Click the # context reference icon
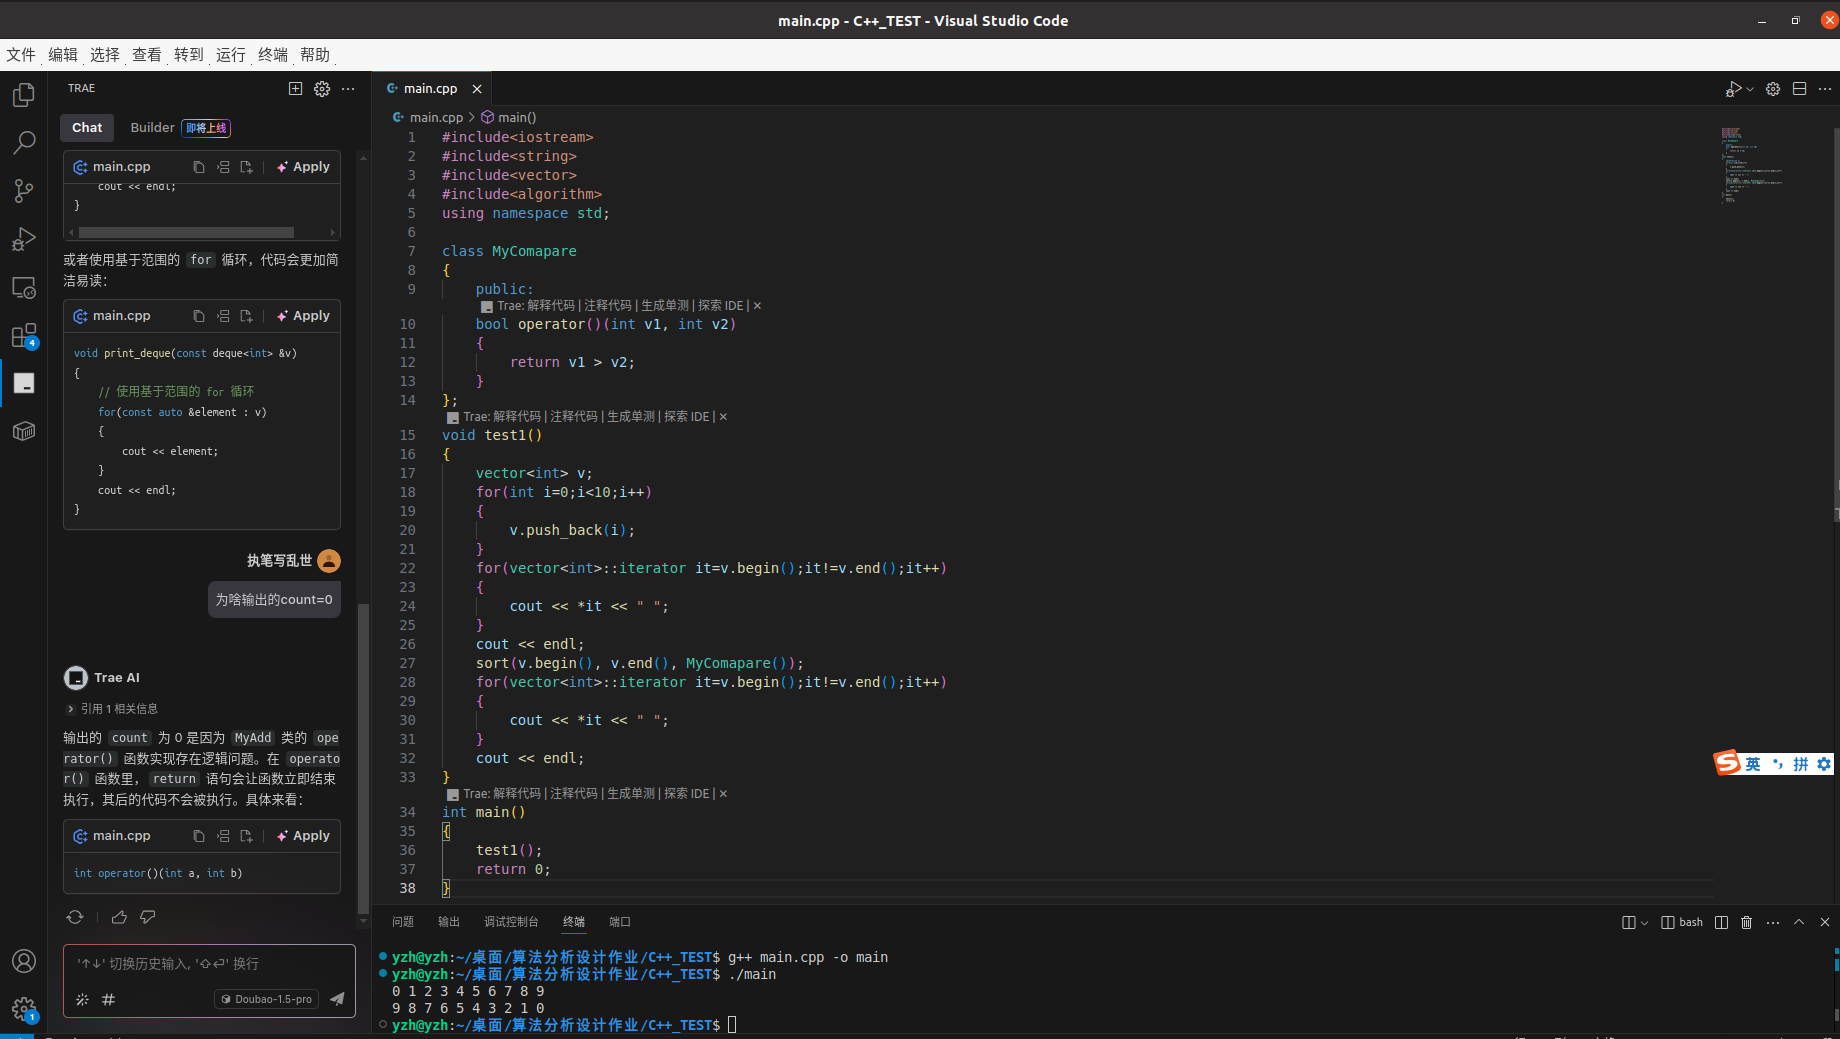This screenshot has width=1840, height=1039. 108,998
